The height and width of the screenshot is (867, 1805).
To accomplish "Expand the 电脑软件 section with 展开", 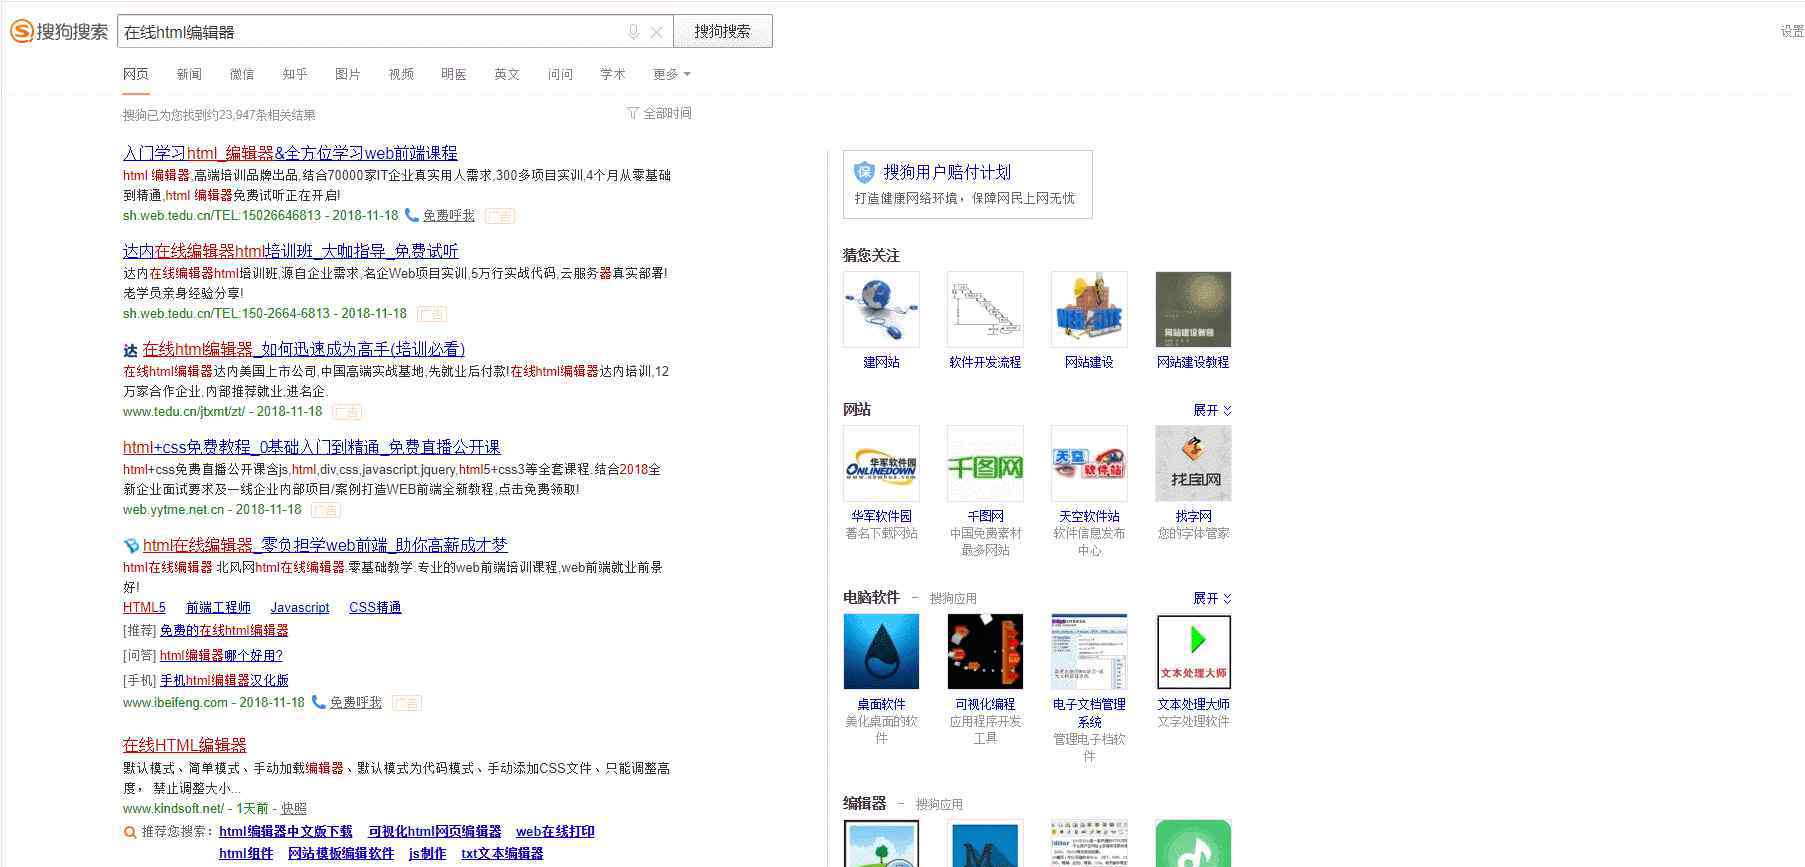I will click(x=1212, y=598).
